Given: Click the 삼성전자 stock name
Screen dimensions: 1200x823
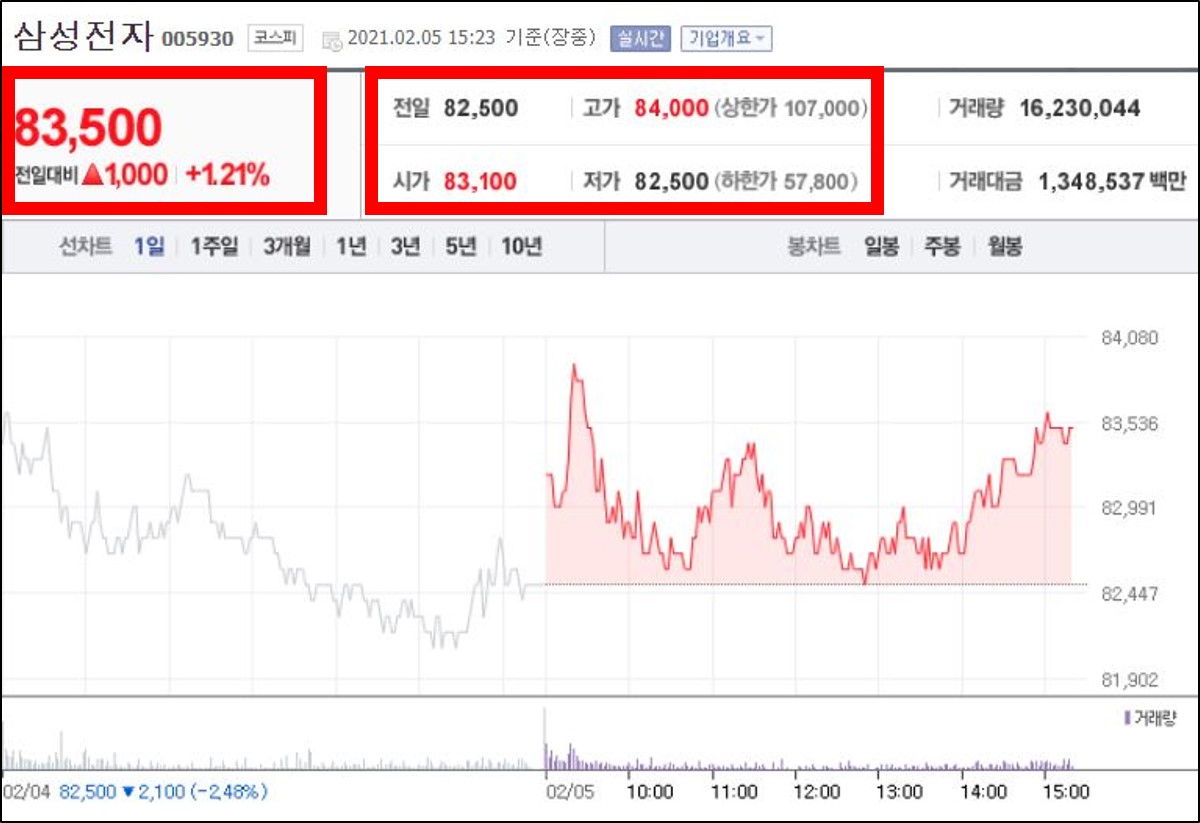Looking at the screenshot, I should pyautogui.click(x=82, y=37).
